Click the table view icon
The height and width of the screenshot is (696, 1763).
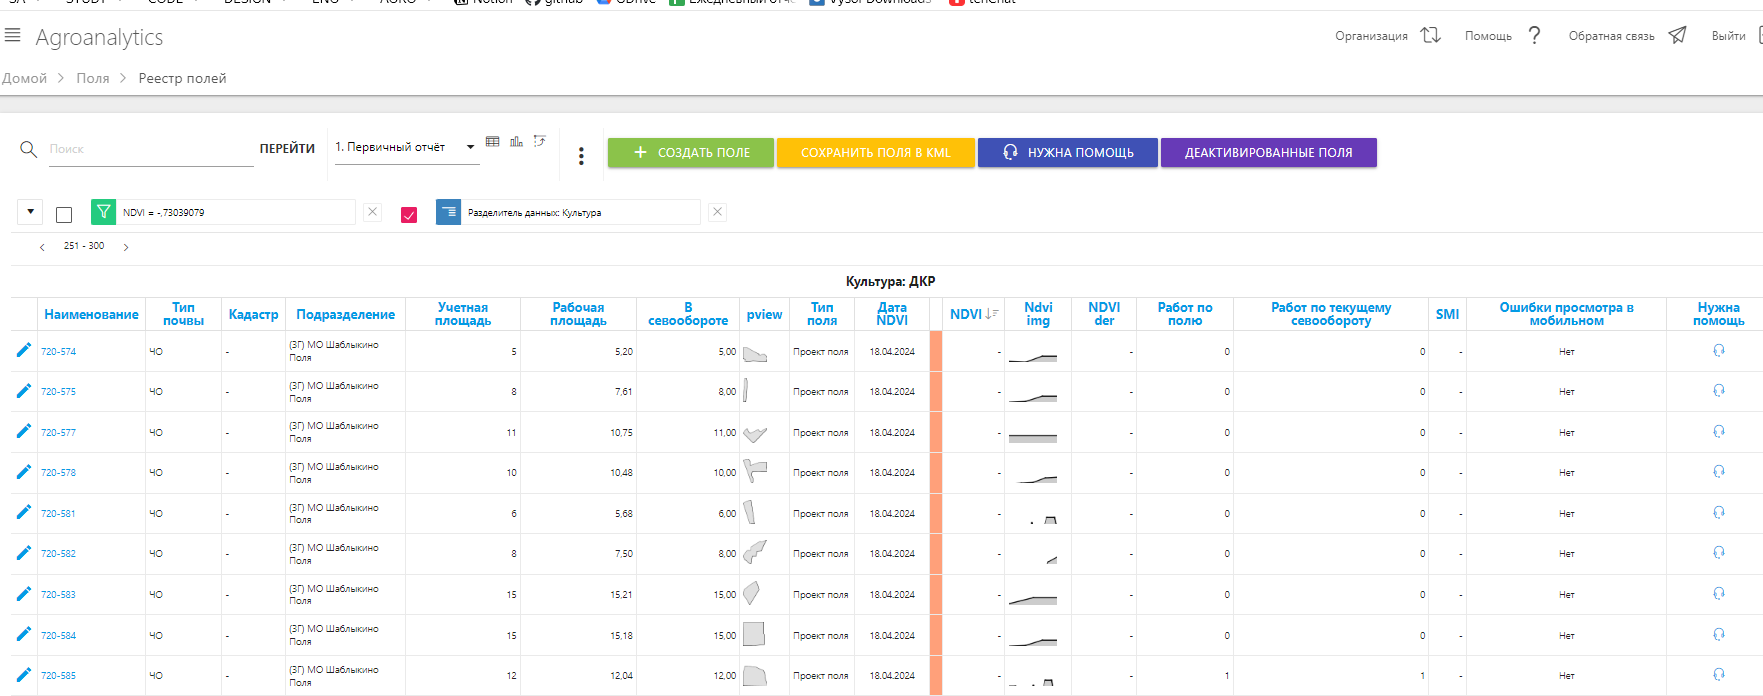(492, 142)
